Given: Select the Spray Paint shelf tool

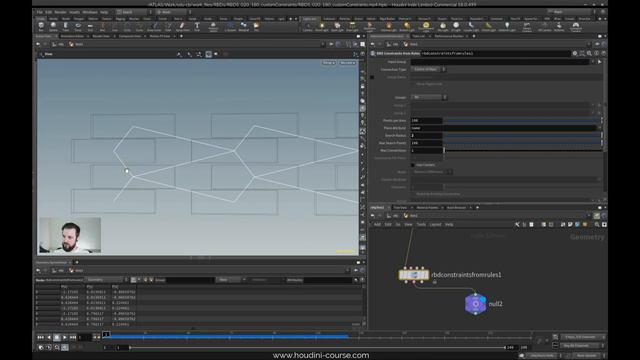Looking at the screenshot, I should click(x=182, y=27).
